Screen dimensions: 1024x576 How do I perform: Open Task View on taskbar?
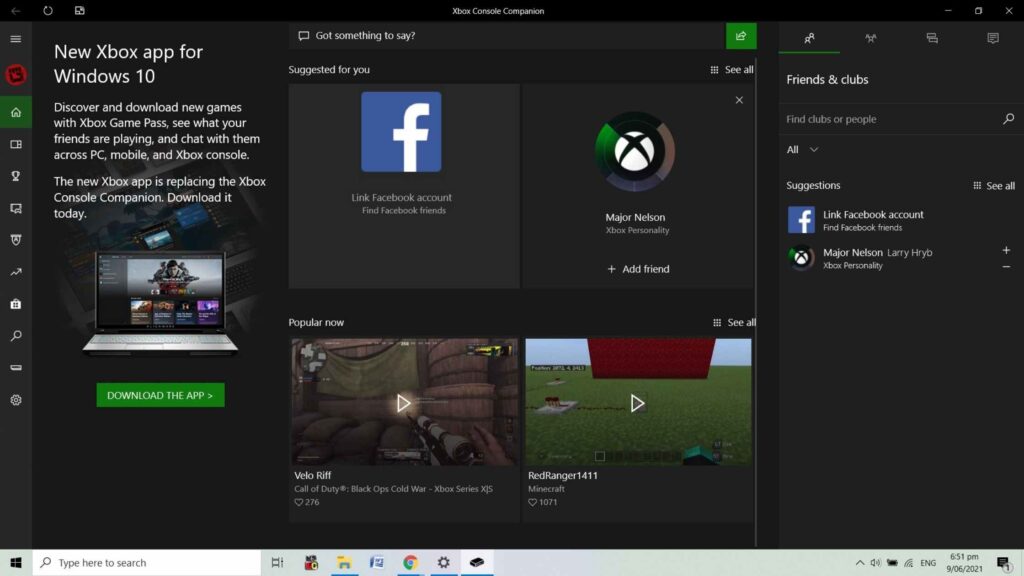(277, 562)
